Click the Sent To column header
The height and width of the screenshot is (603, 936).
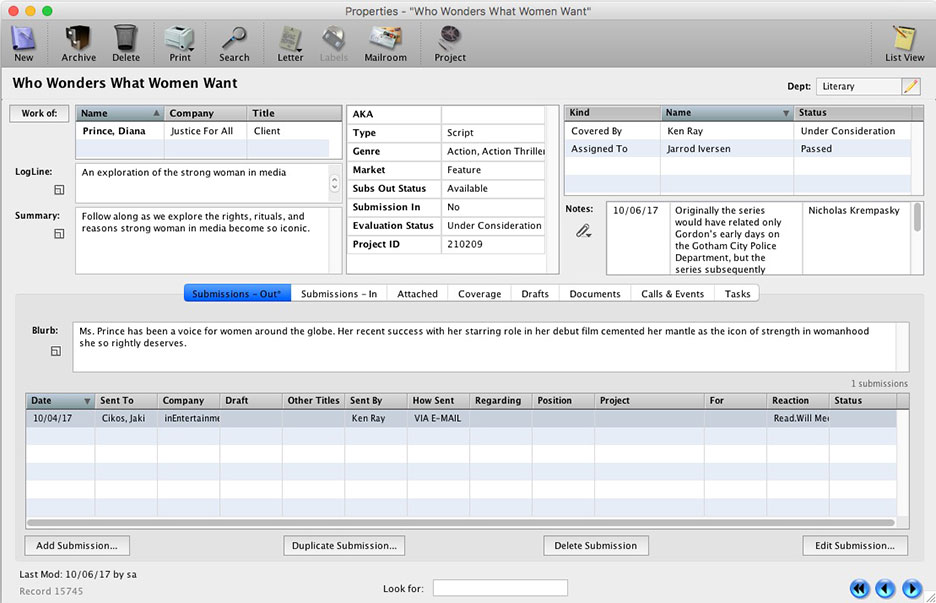click(x=126, y=401)
